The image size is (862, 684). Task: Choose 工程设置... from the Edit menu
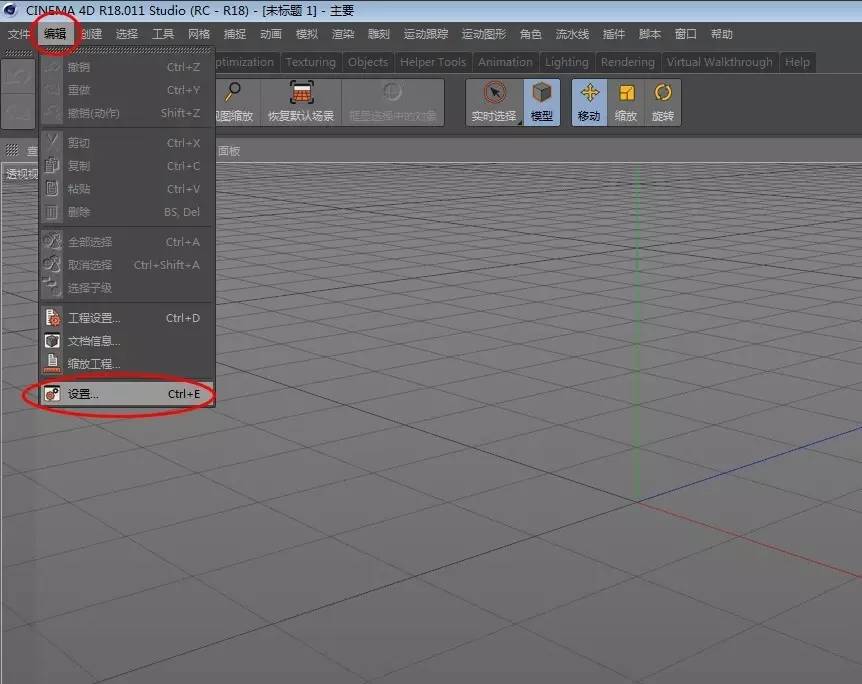127,318
